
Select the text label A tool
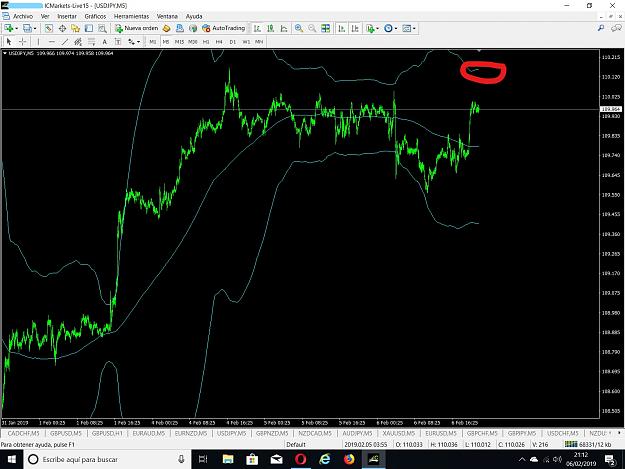click(x=104, y=41)
